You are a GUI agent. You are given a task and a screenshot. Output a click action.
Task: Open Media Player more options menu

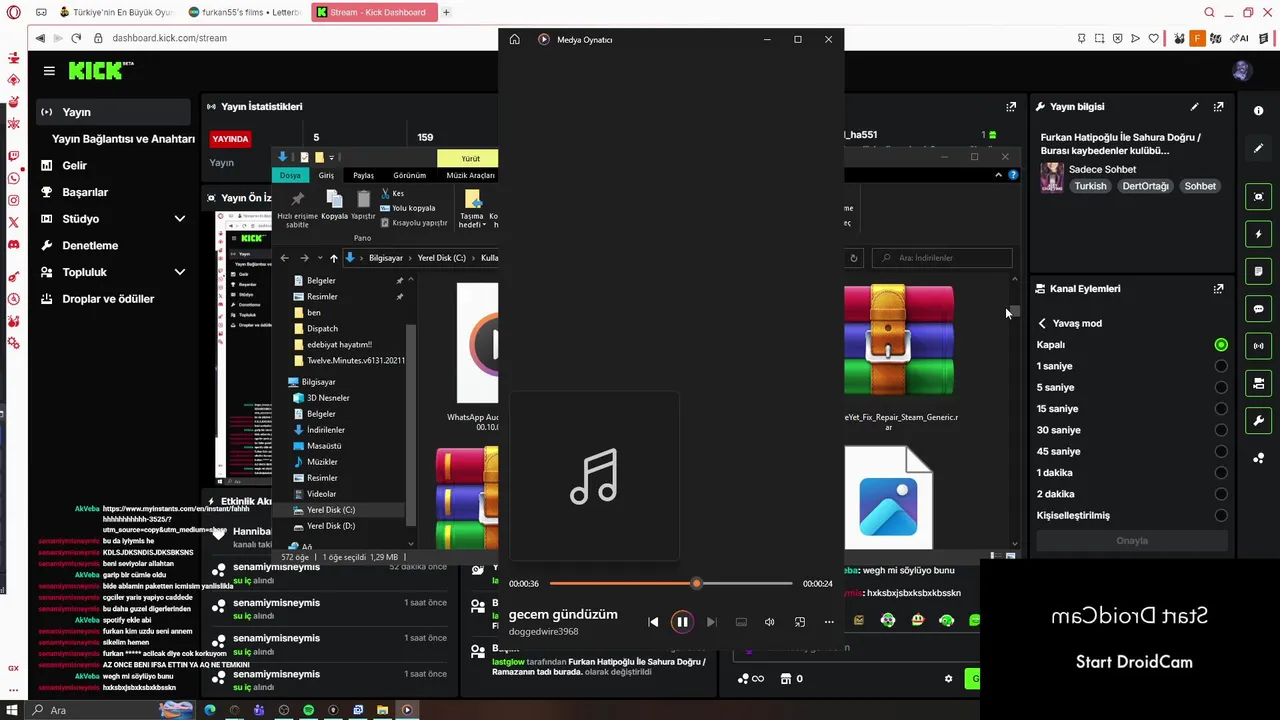829,622
